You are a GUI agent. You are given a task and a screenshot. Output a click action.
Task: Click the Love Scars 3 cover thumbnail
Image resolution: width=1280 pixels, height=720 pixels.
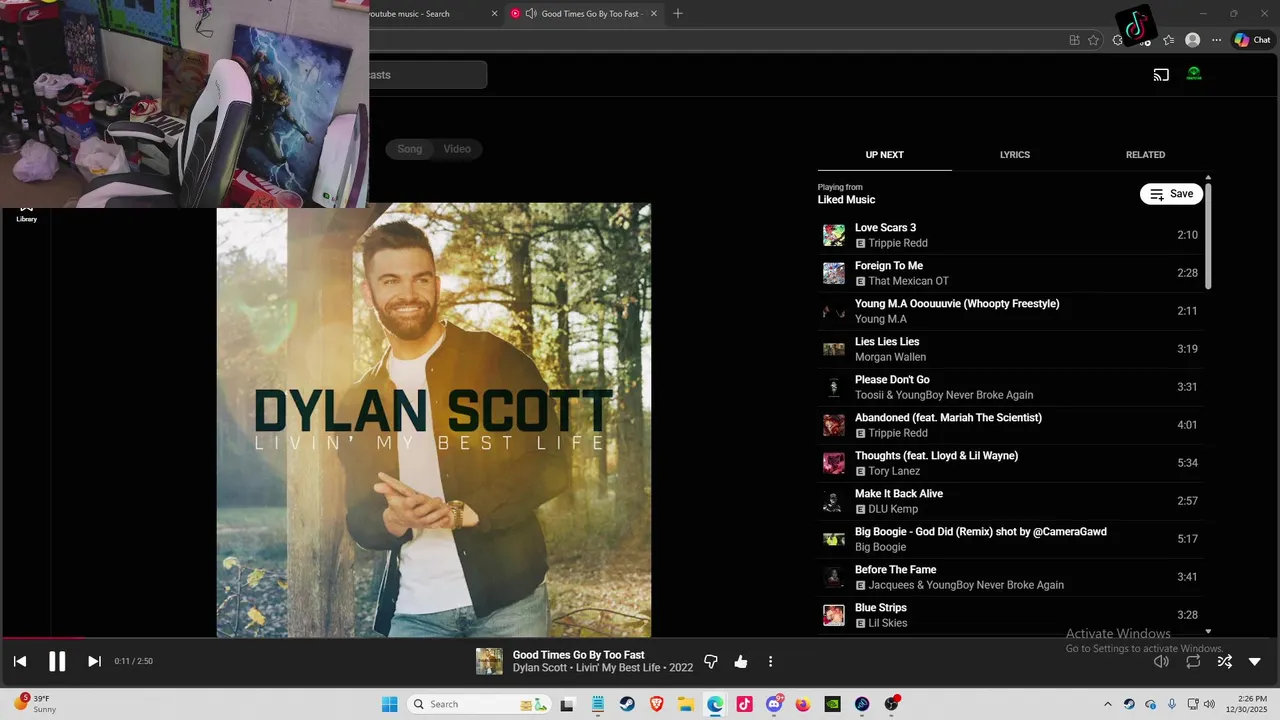833,235
